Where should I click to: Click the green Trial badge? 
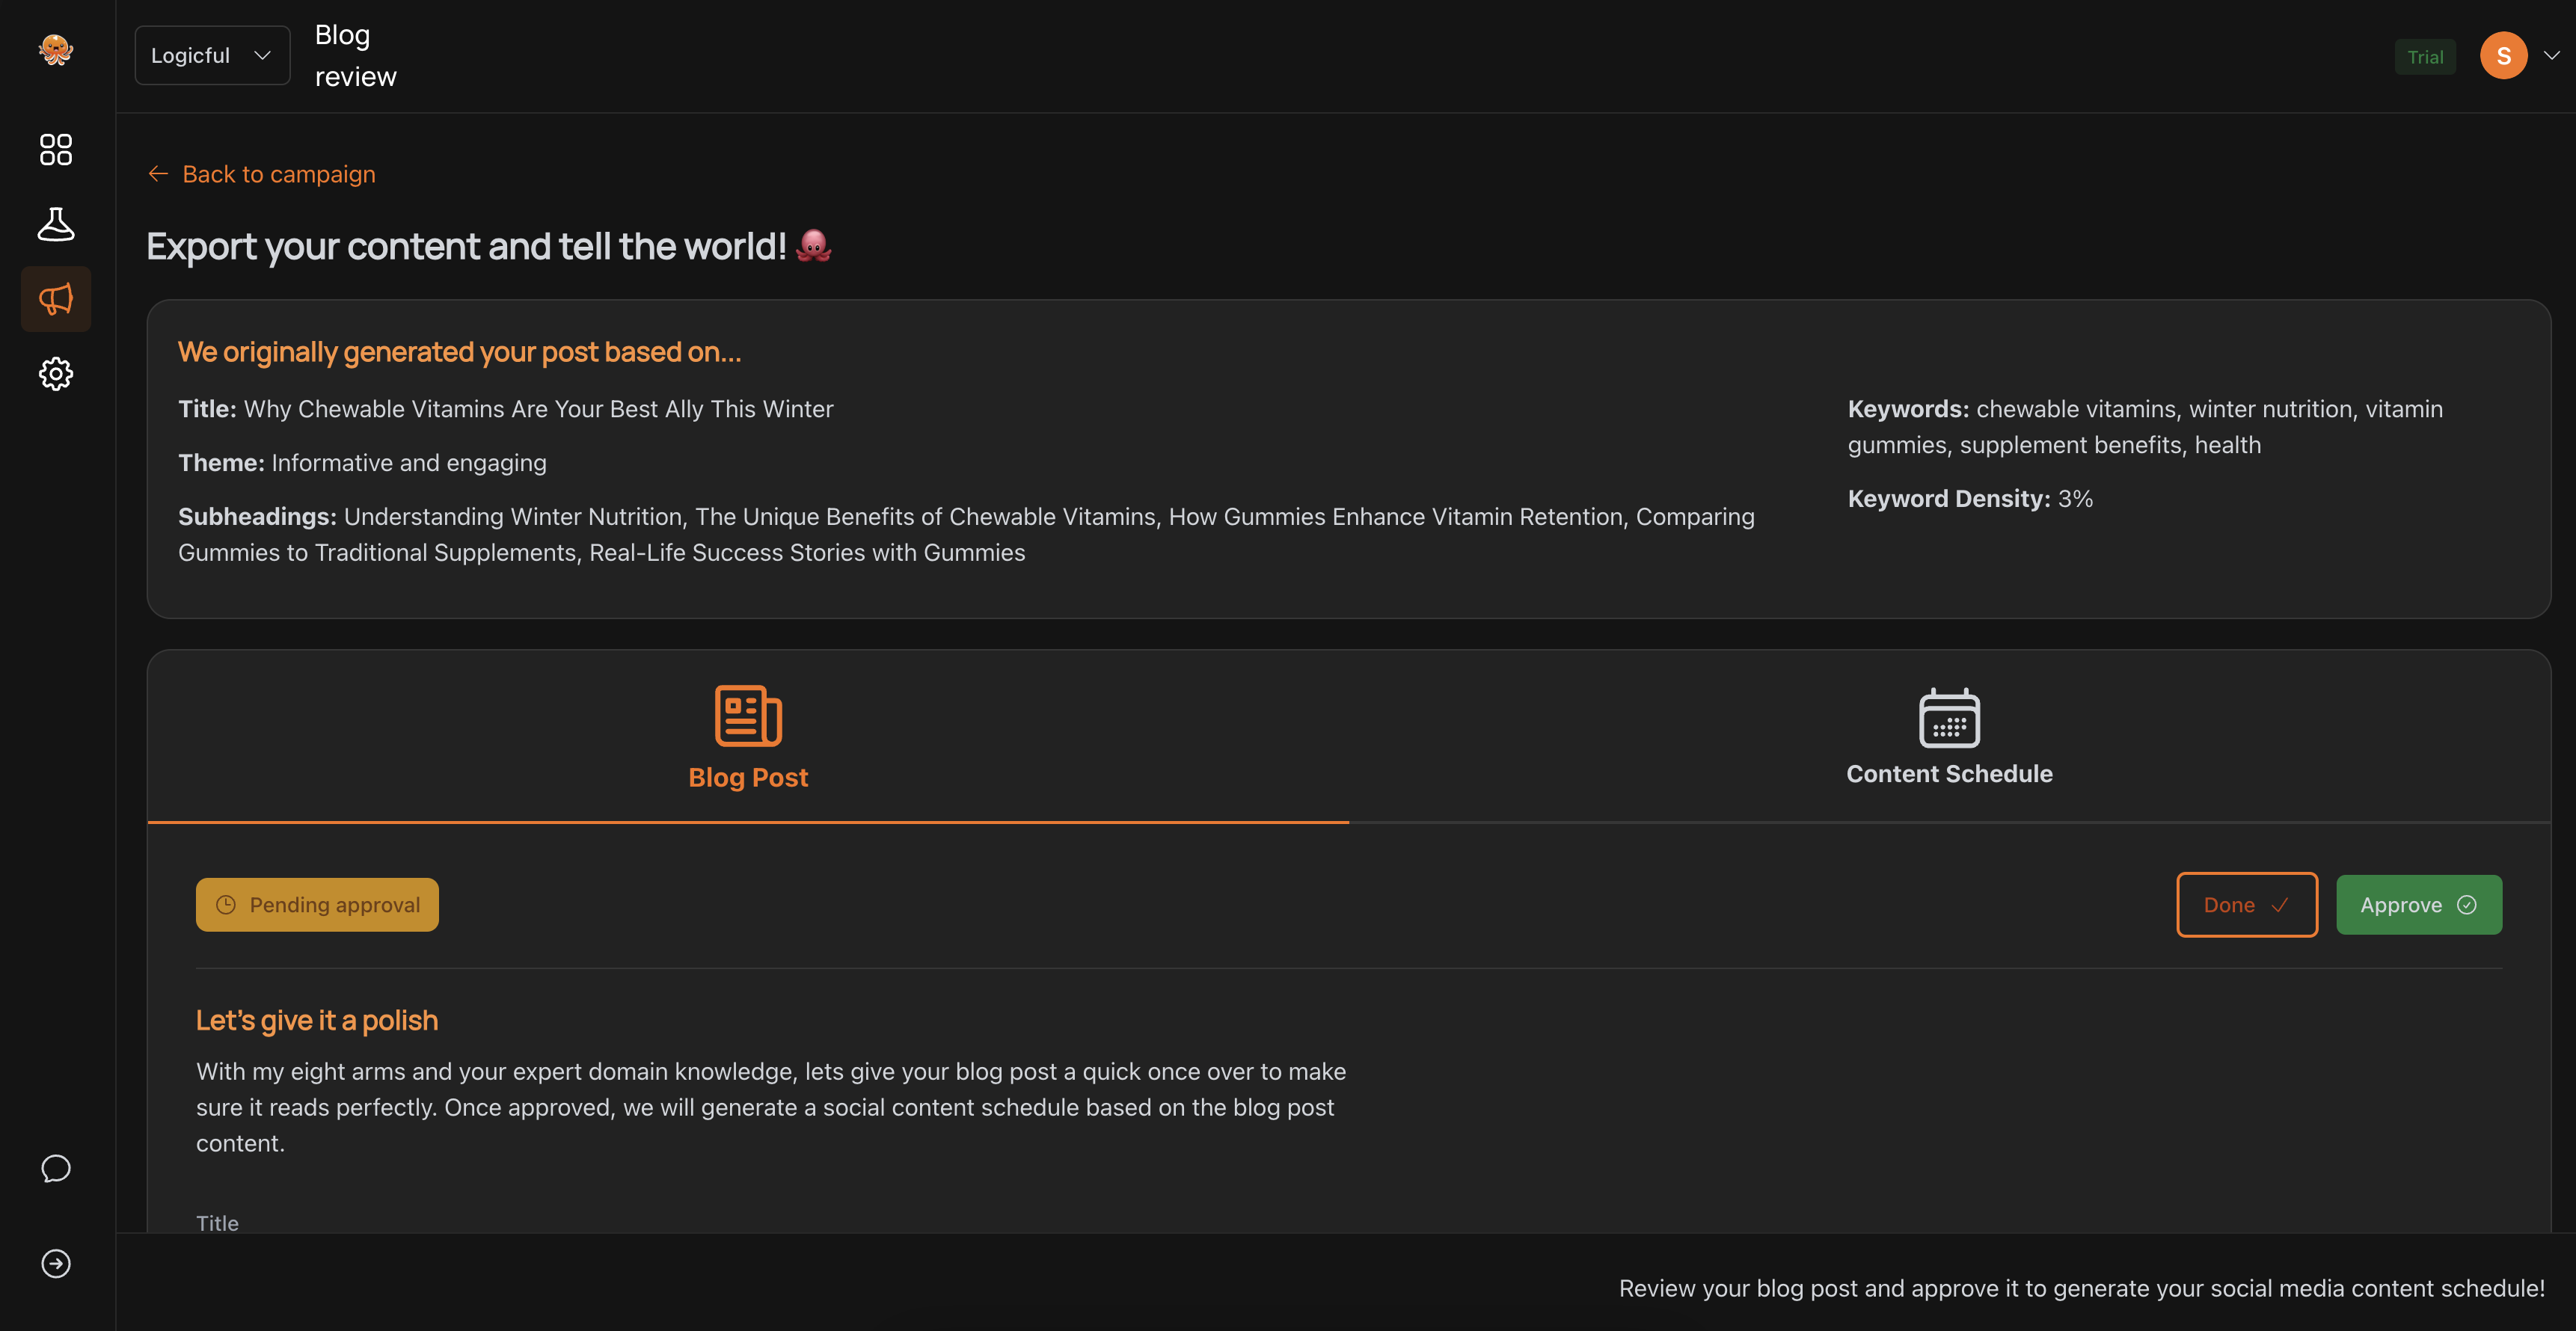2424,56
